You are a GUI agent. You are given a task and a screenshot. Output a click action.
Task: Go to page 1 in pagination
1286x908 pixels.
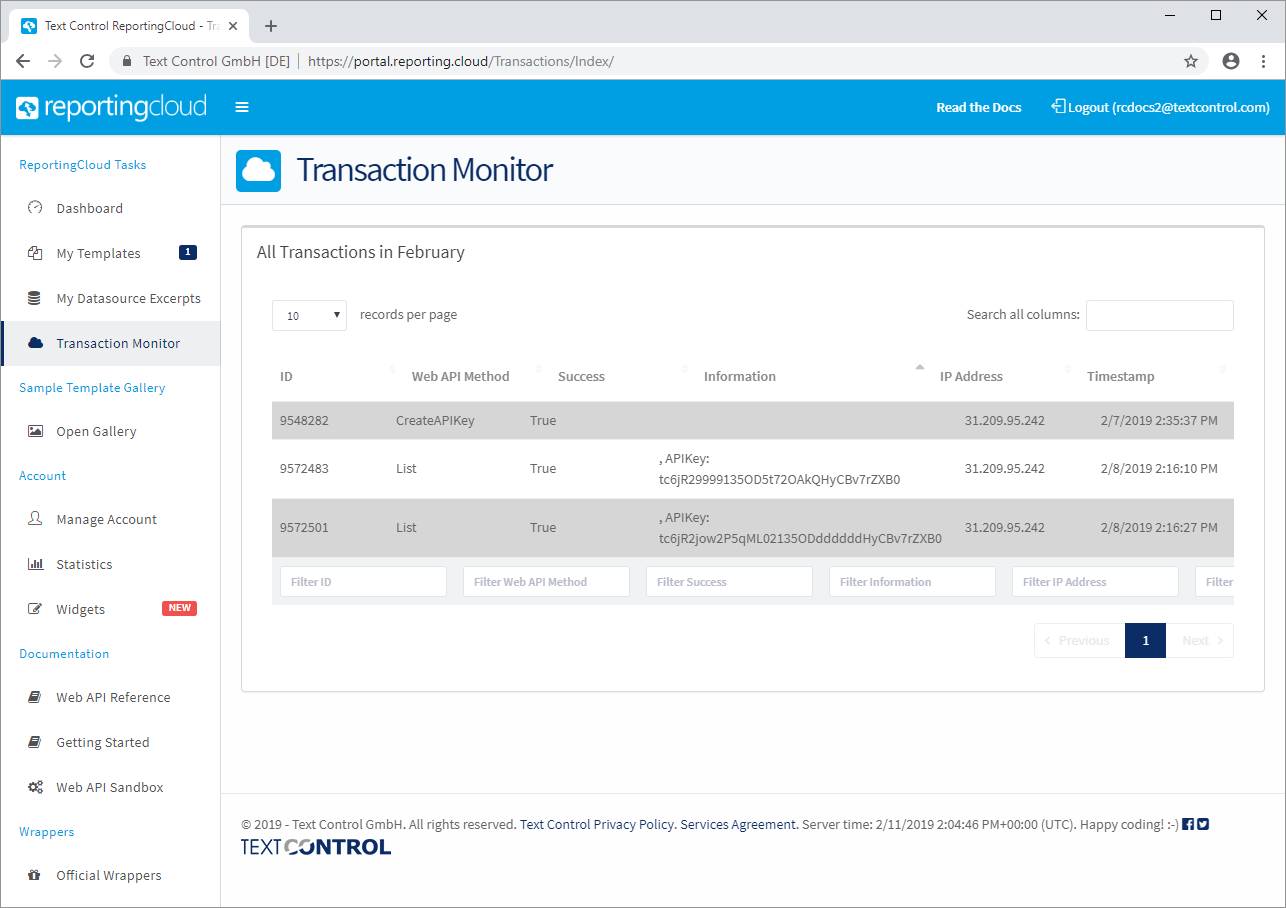(1145, 640)
